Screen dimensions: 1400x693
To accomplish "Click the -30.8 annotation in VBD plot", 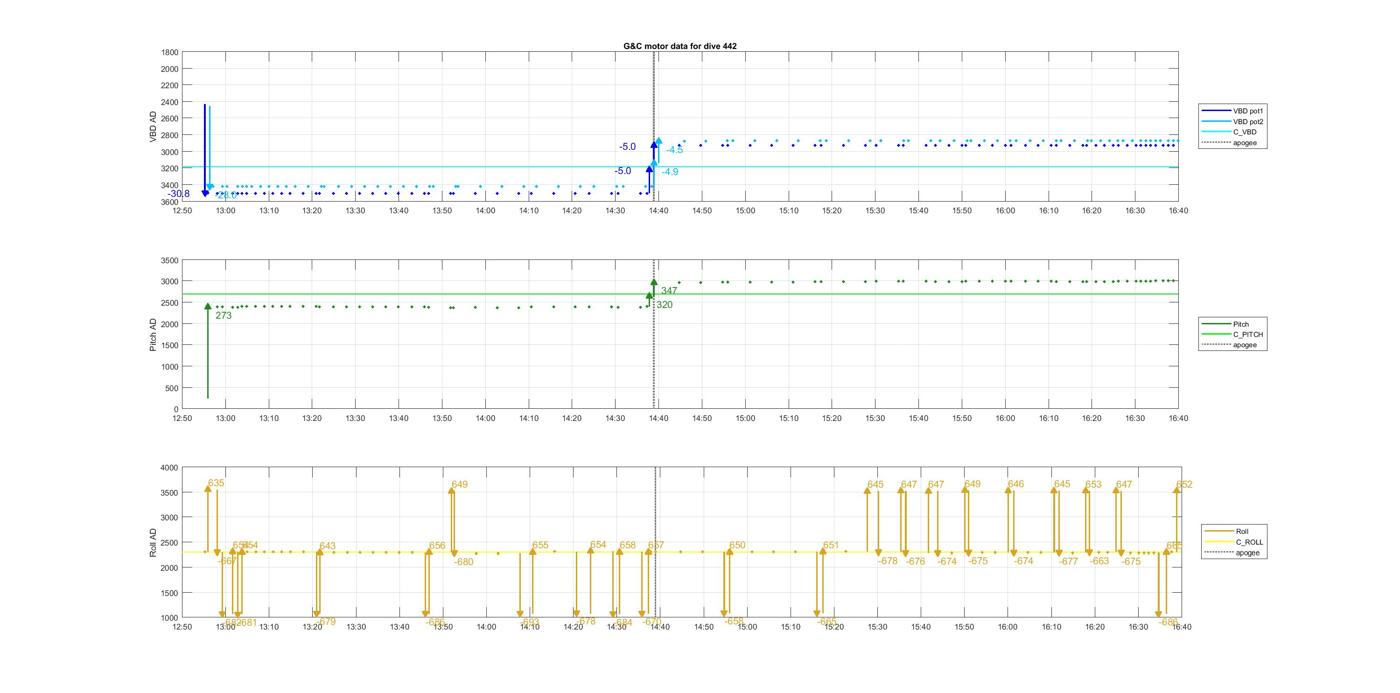I will pyautogui.click(x=179, y=194).
